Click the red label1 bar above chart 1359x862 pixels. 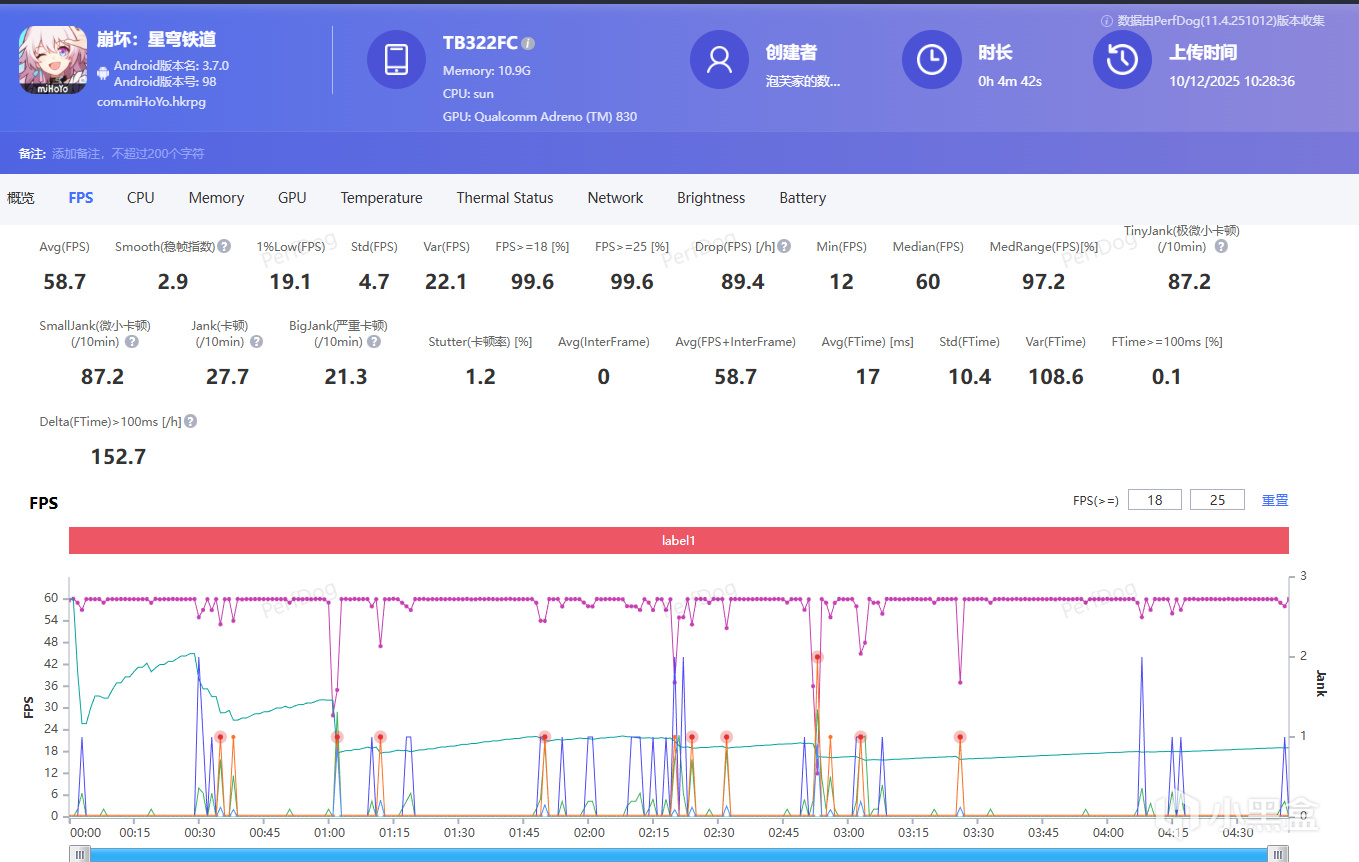pos(678,540)
